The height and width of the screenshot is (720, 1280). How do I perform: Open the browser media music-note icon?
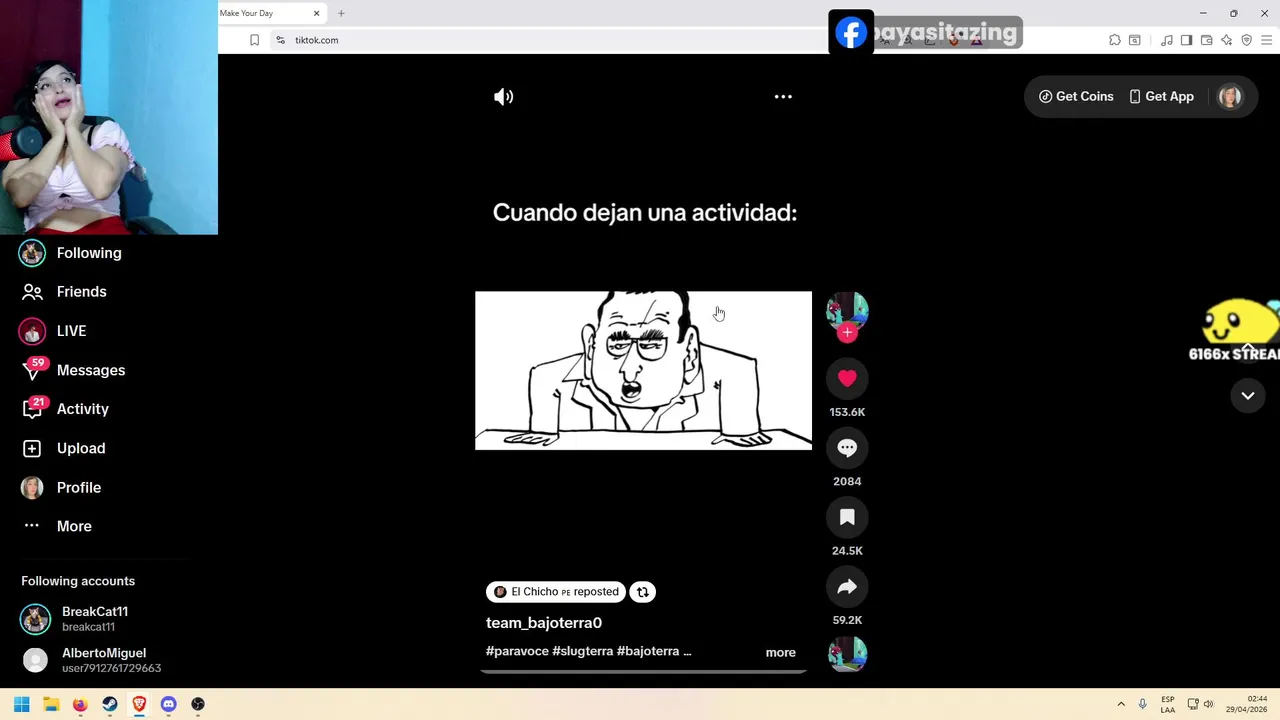click(1167, 40)
